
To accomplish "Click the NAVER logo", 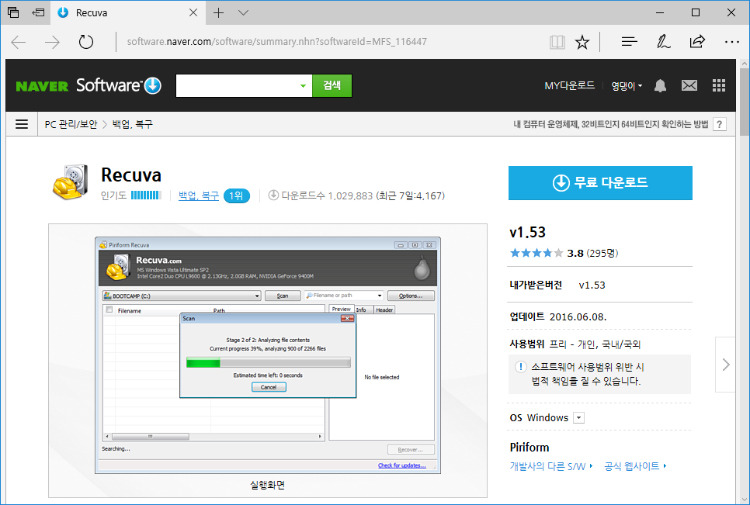I will (42, 86).
